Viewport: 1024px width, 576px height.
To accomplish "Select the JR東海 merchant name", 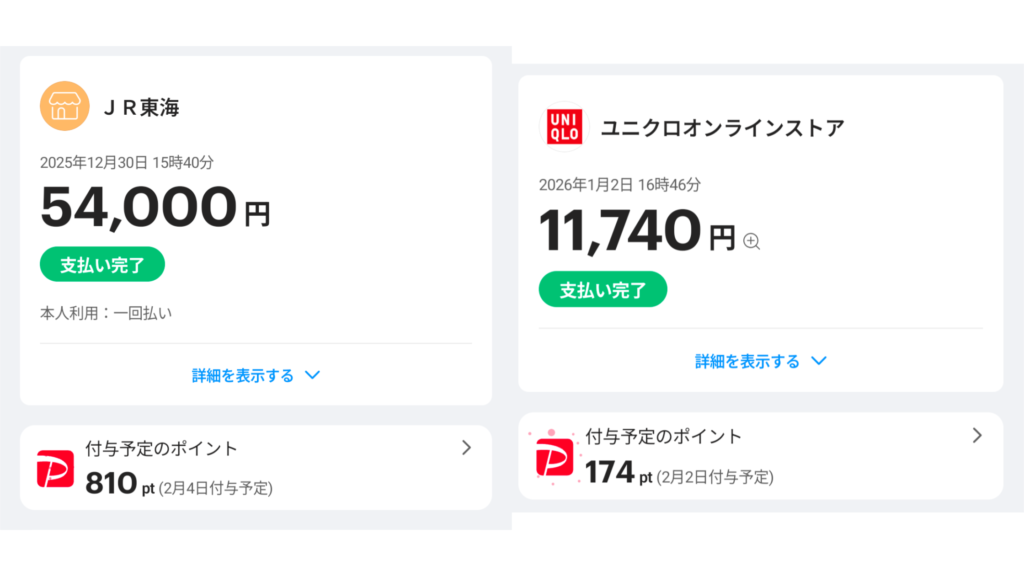I will (142, 108).
